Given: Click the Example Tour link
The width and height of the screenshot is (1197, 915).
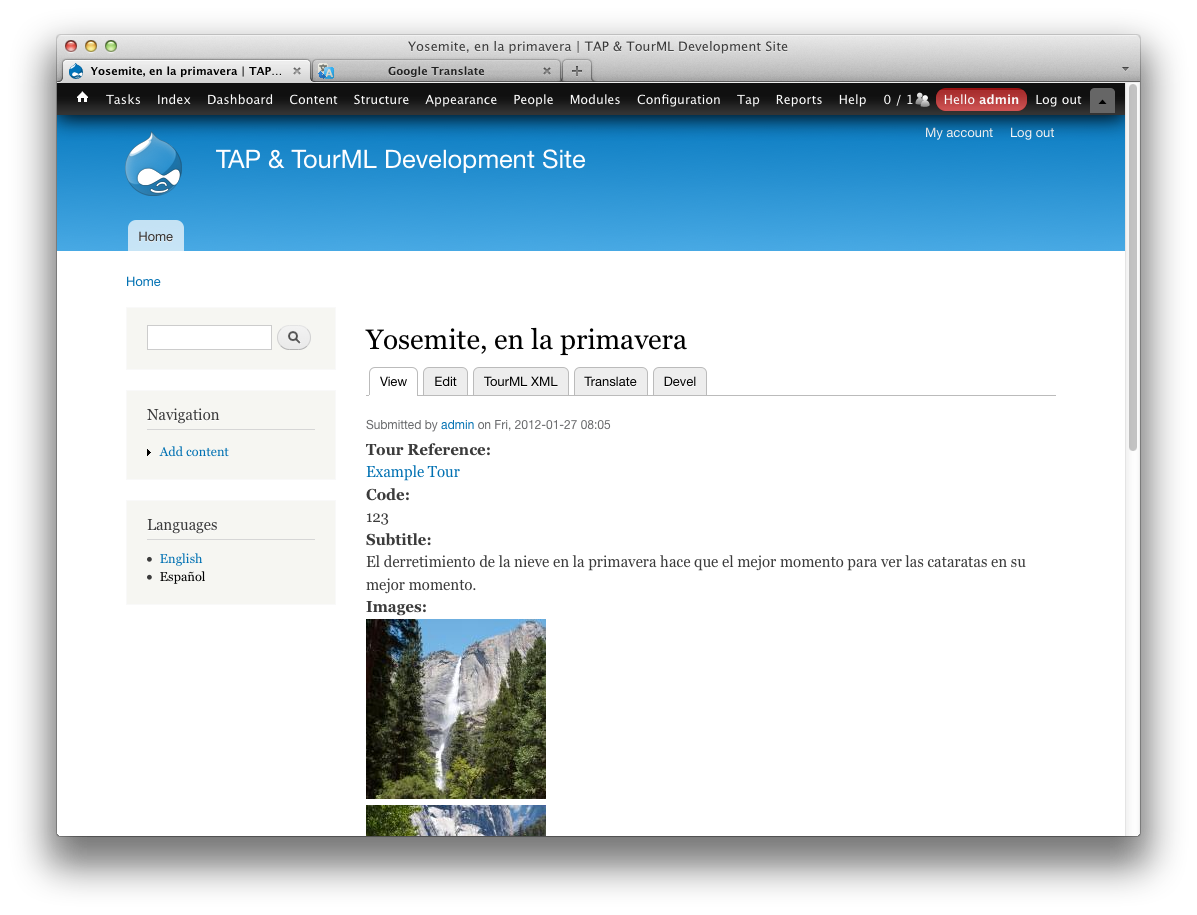Looking at the screenshot, I should tap(413, 472).
